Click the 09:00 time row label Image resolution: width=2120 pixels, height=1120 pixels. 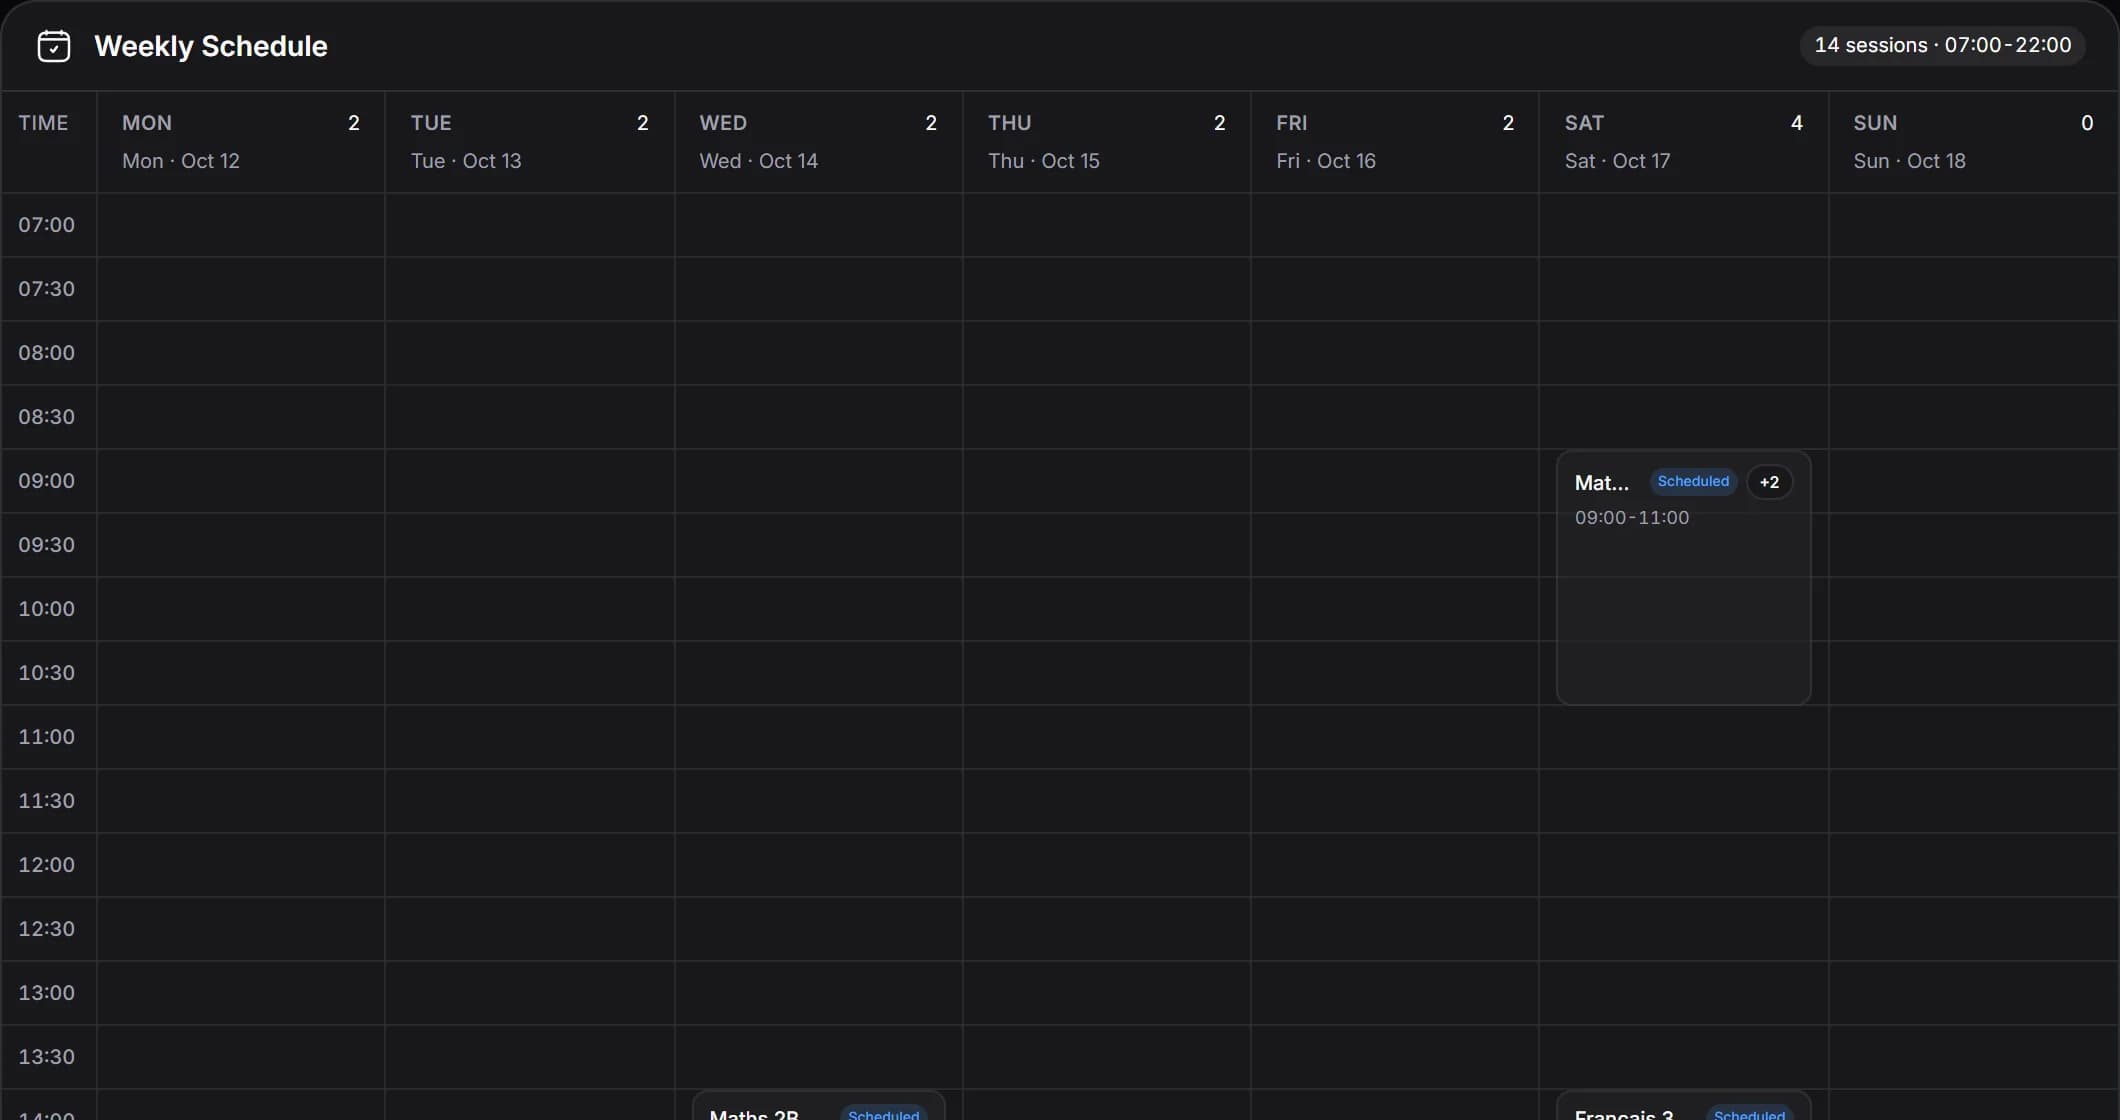(47, 481)
